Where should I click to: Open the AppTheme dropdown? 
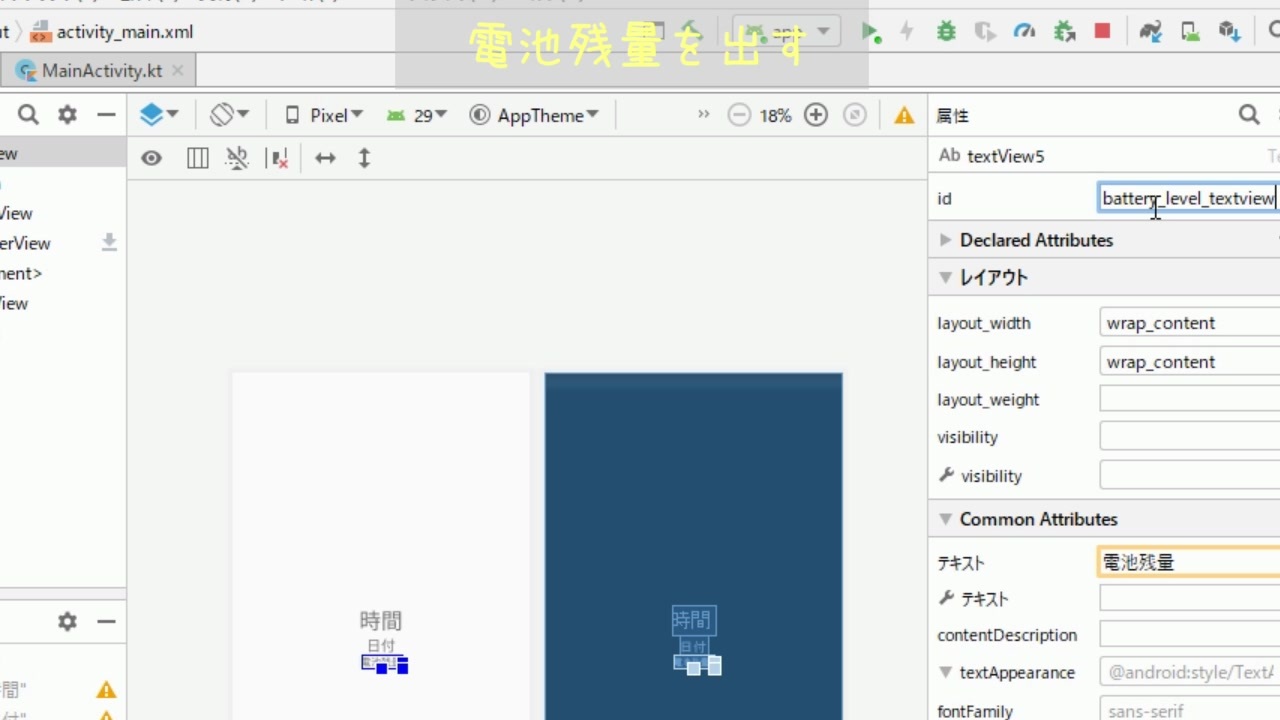coord(534,115)
